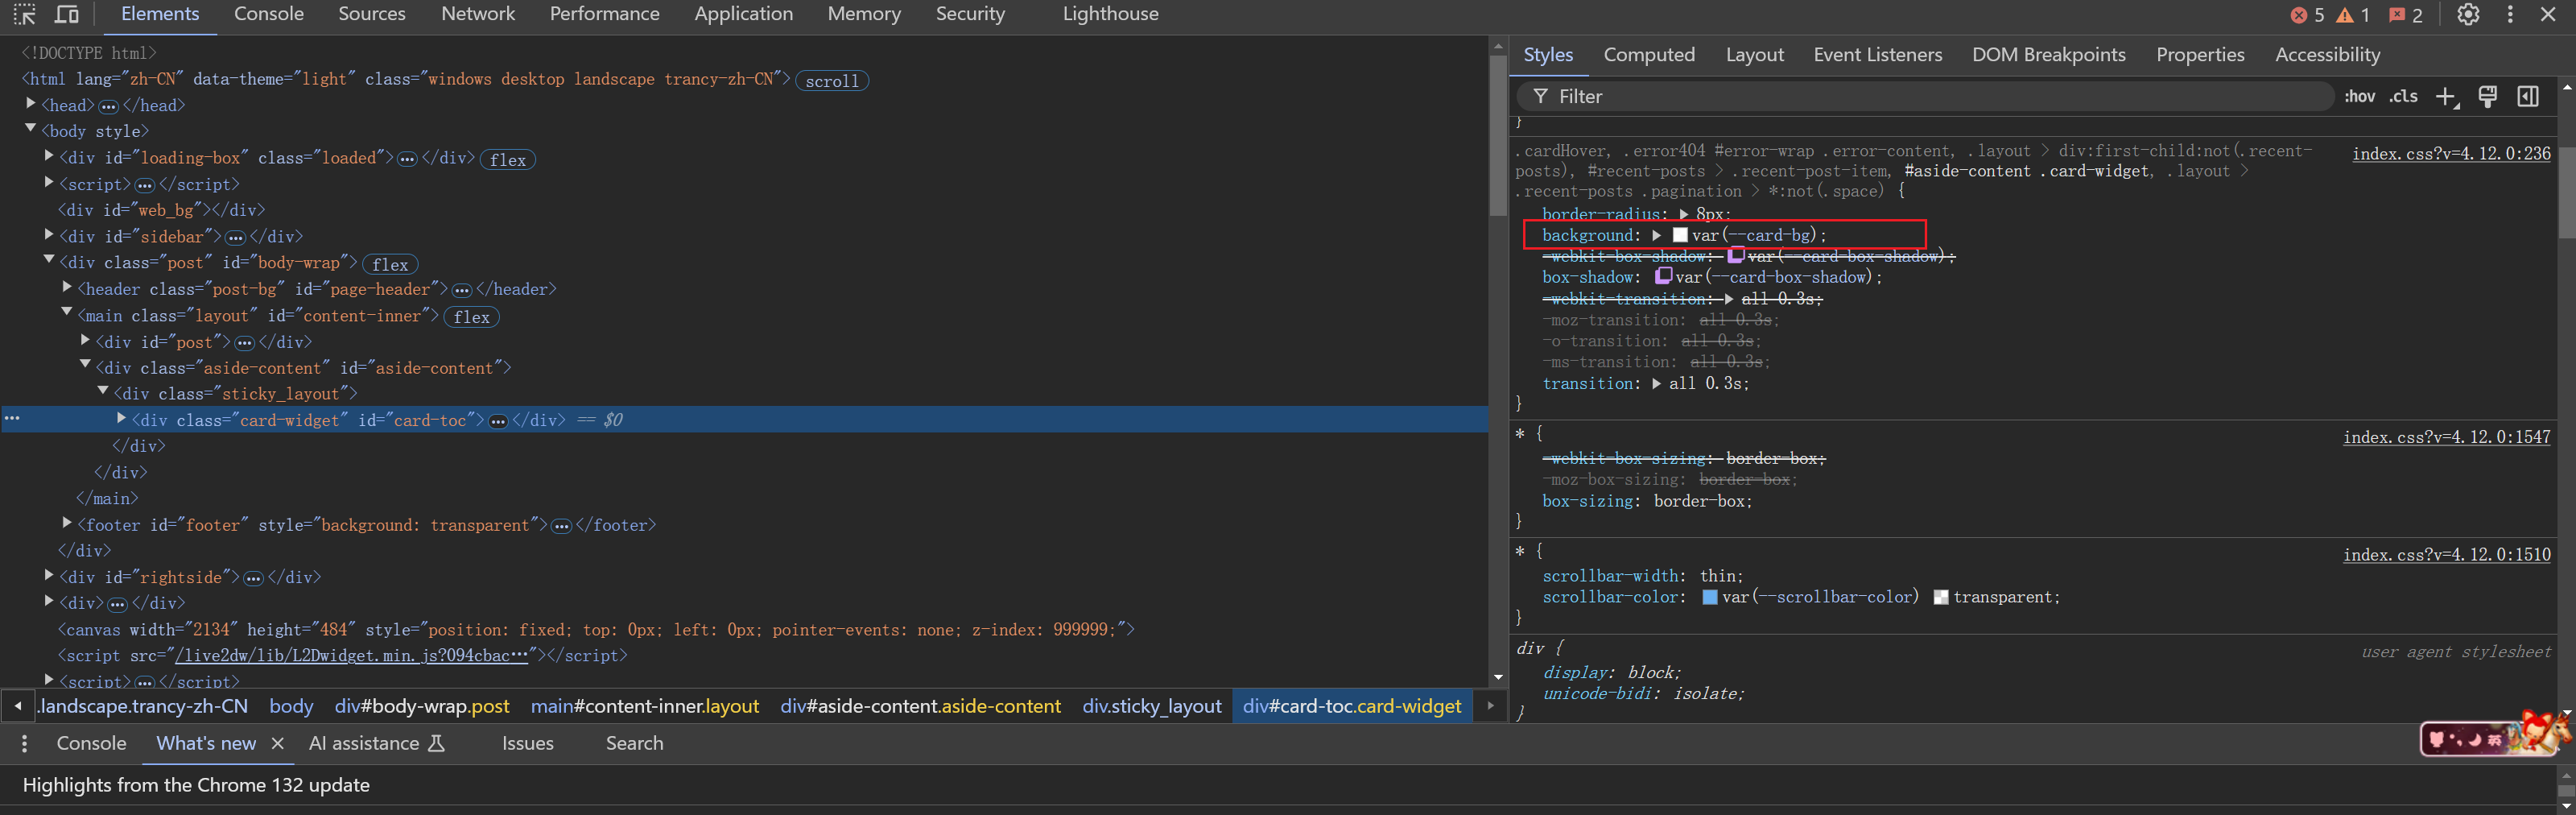Viewport: 2576px width, 815px height.
Task: Open the Performance tab
Action: tap(605, 14)
